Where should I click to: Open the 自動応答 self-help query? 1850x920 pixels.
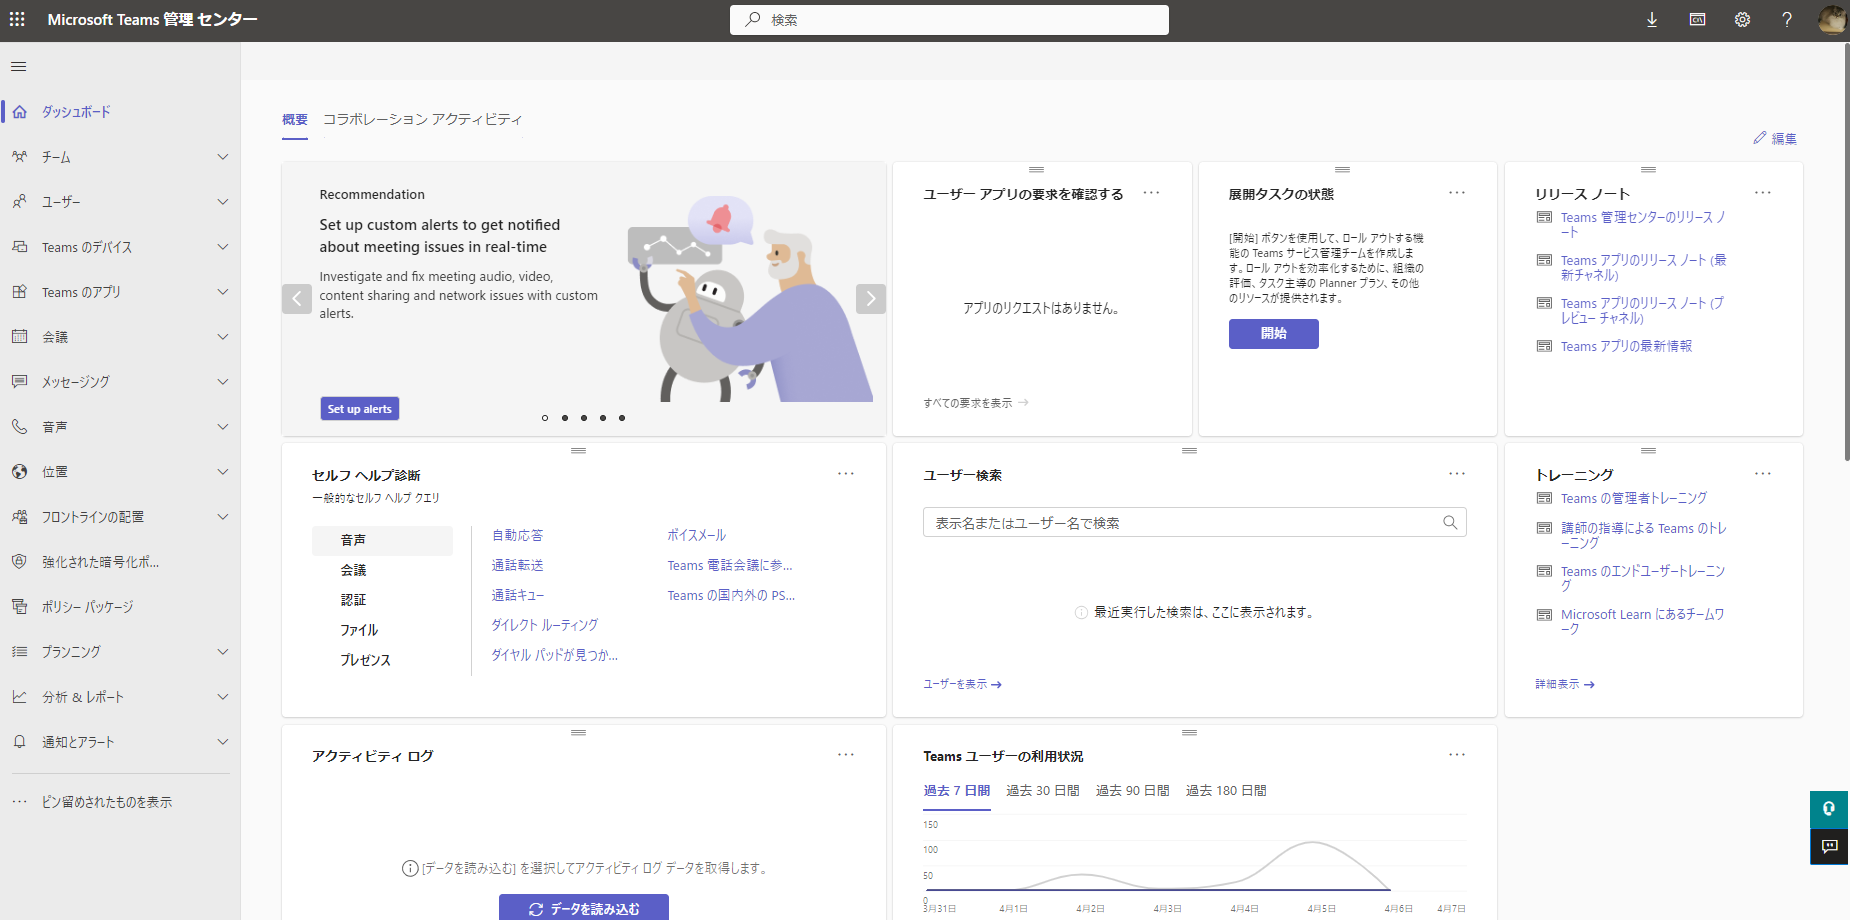tap(517, 536)
